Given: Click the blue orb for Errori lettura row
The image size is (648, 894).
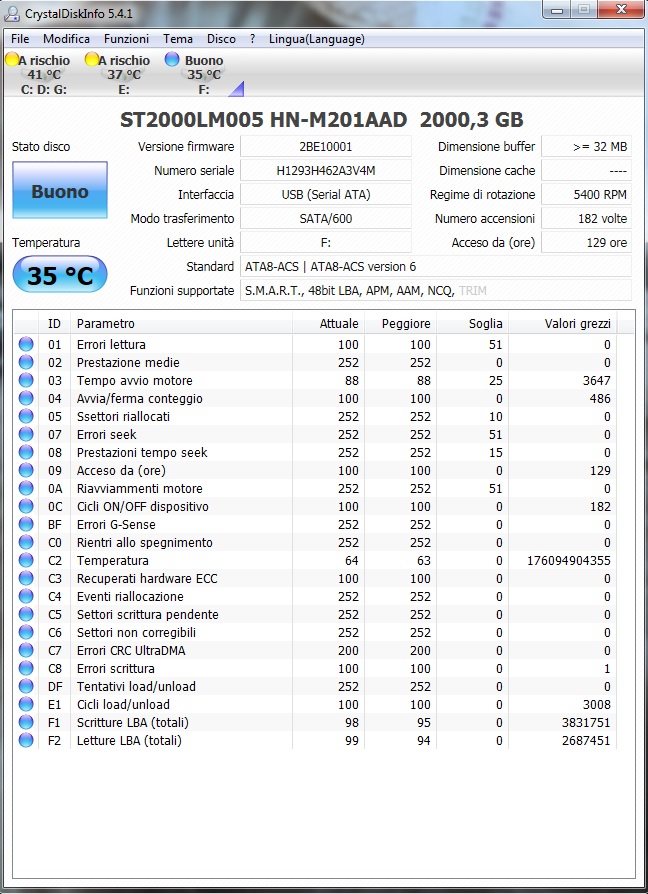Looking at the screenshot, I should [26, 344].
